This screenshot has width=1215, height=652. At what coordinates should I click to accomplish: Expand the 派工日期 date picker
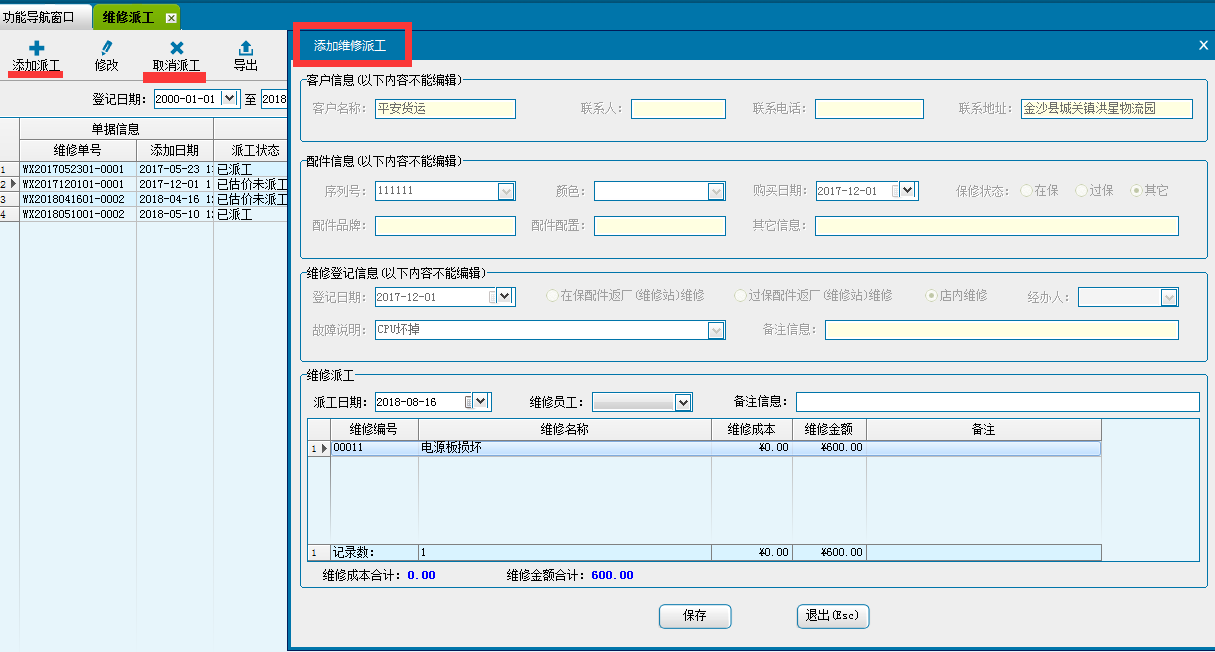point(482,402)
